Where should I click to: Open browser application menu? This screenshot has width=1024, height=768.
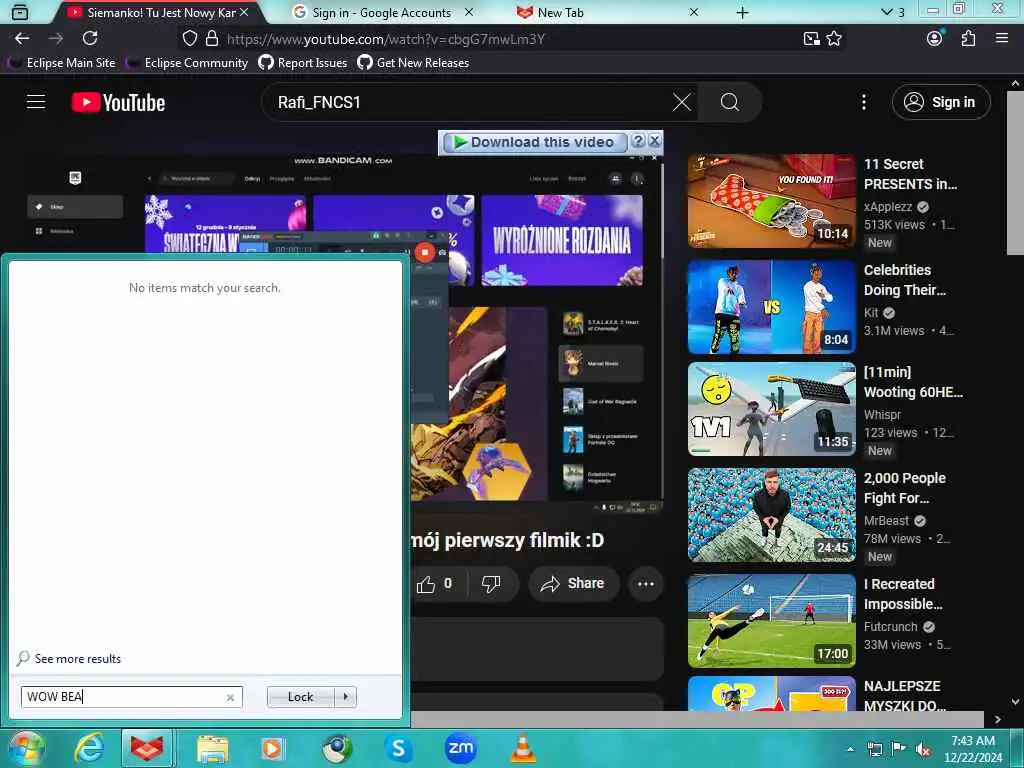point(1002,39)
